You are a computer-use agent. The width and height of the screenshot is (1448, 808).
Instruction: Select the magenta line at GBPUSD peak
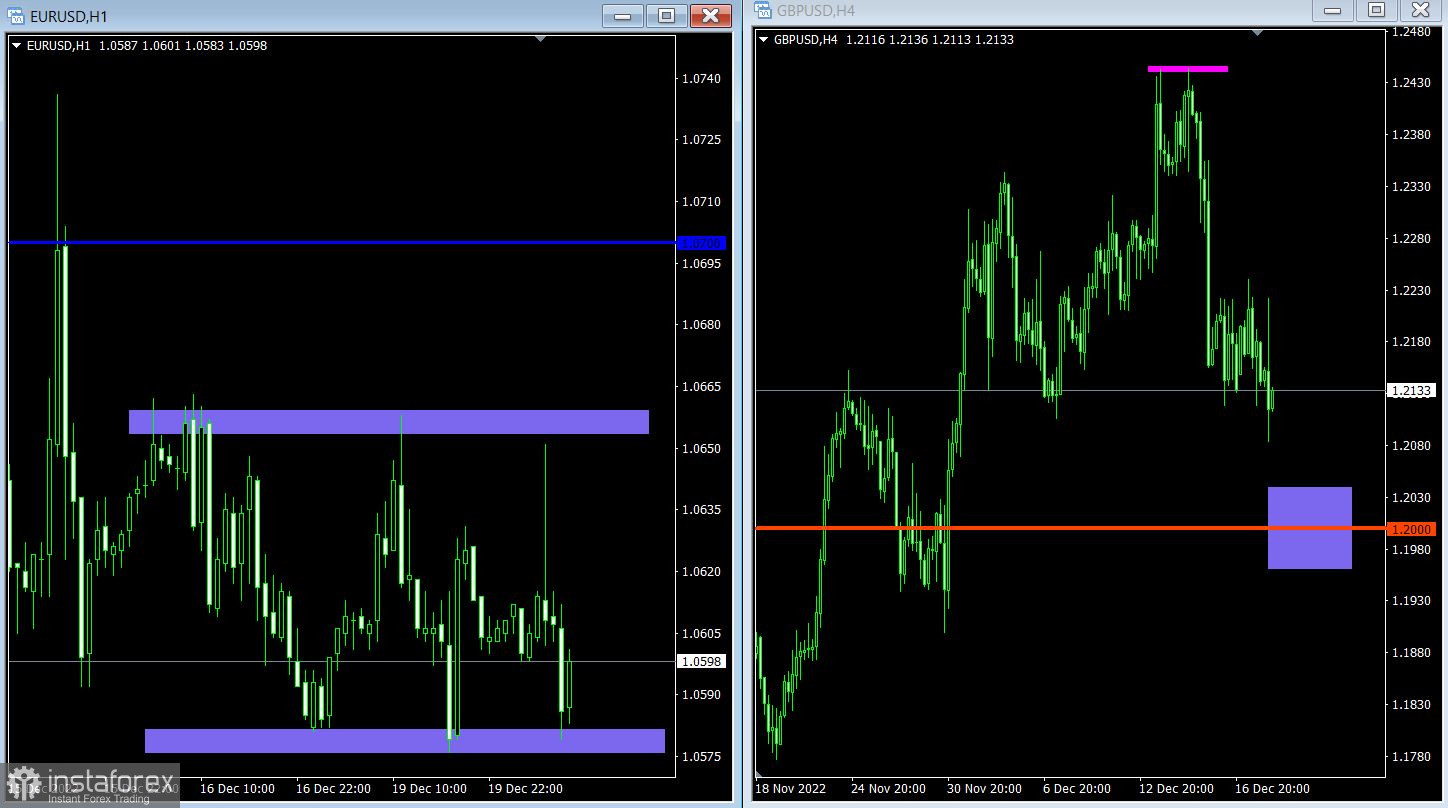(x=1188, y=69)
